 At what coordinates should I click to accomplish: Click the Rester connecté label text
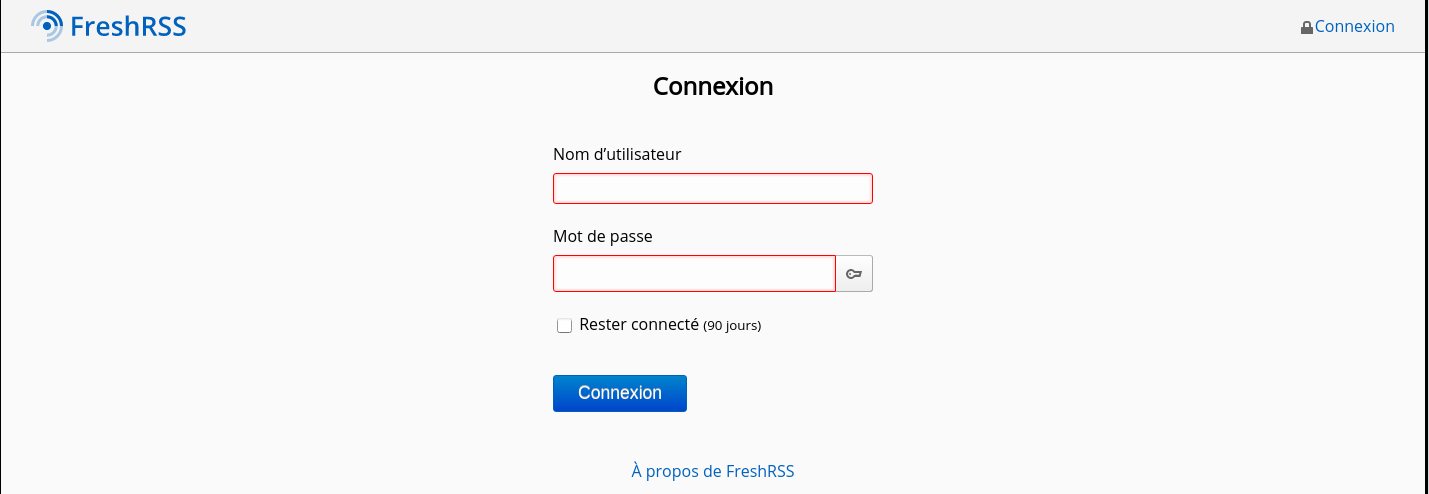pos(638,324)
